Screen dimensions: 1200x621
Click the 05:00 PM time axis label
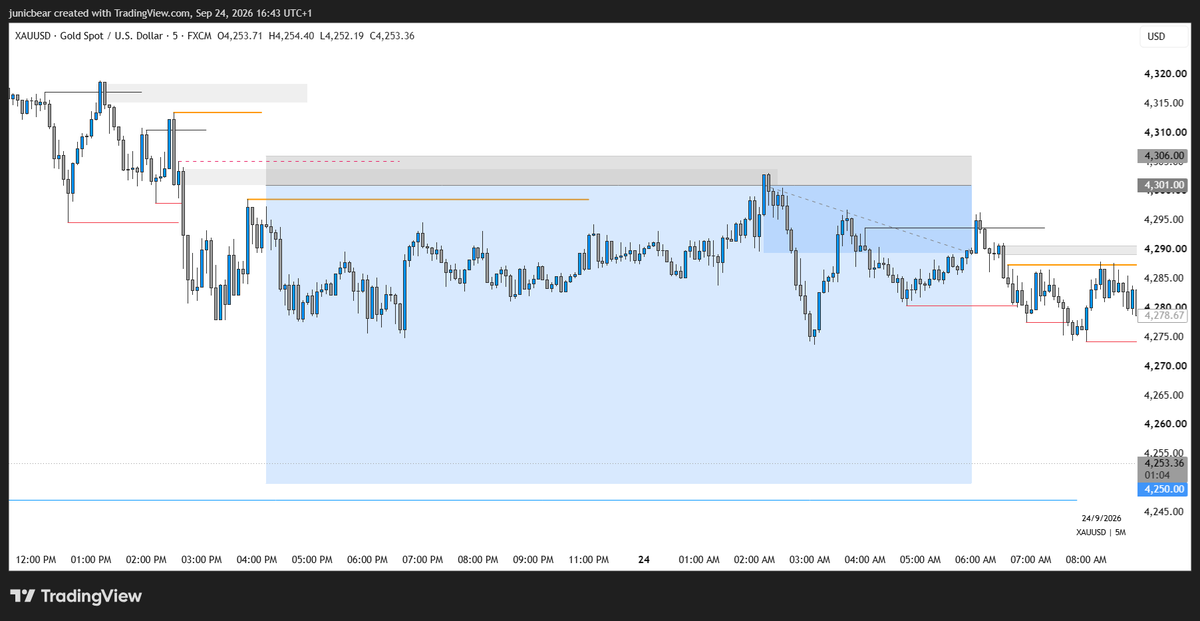coord(311,560)
